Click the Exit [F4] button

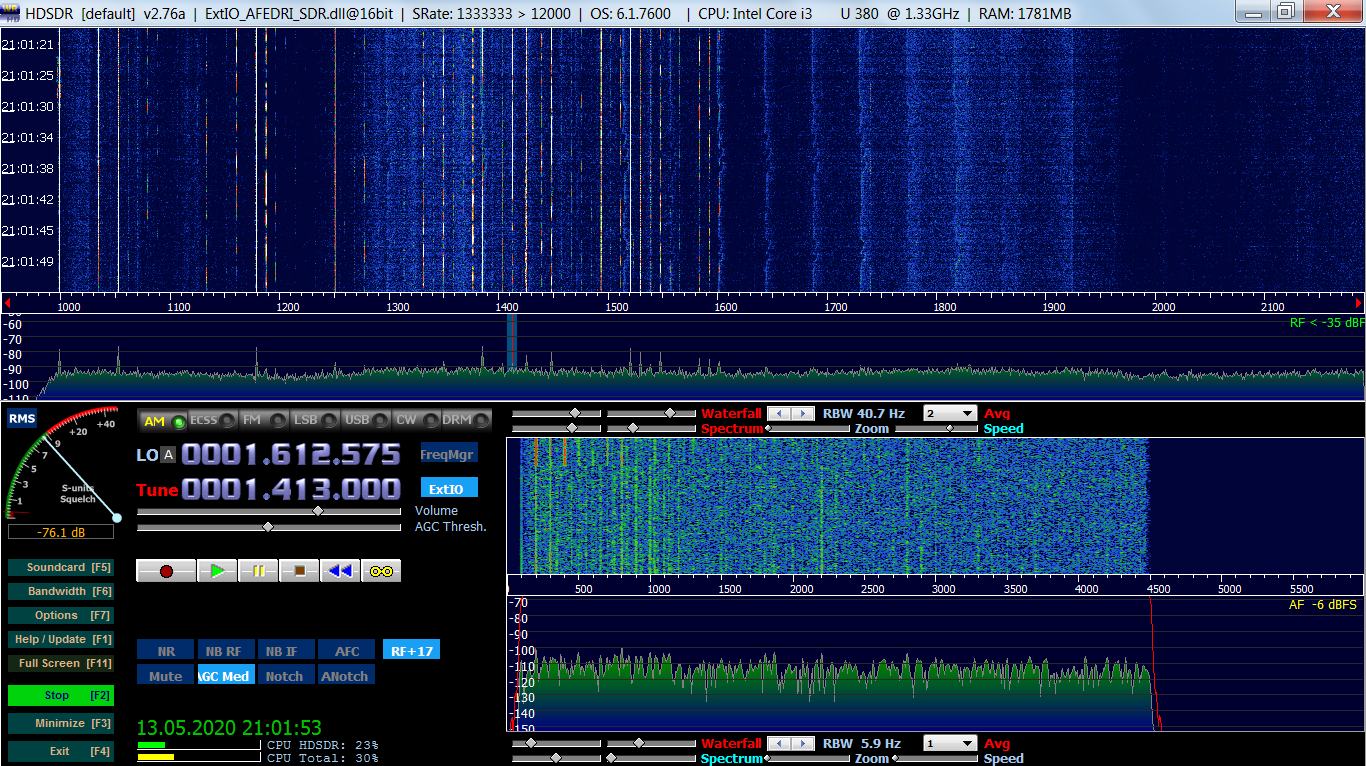pyautogui.click(x=60, y=751)
